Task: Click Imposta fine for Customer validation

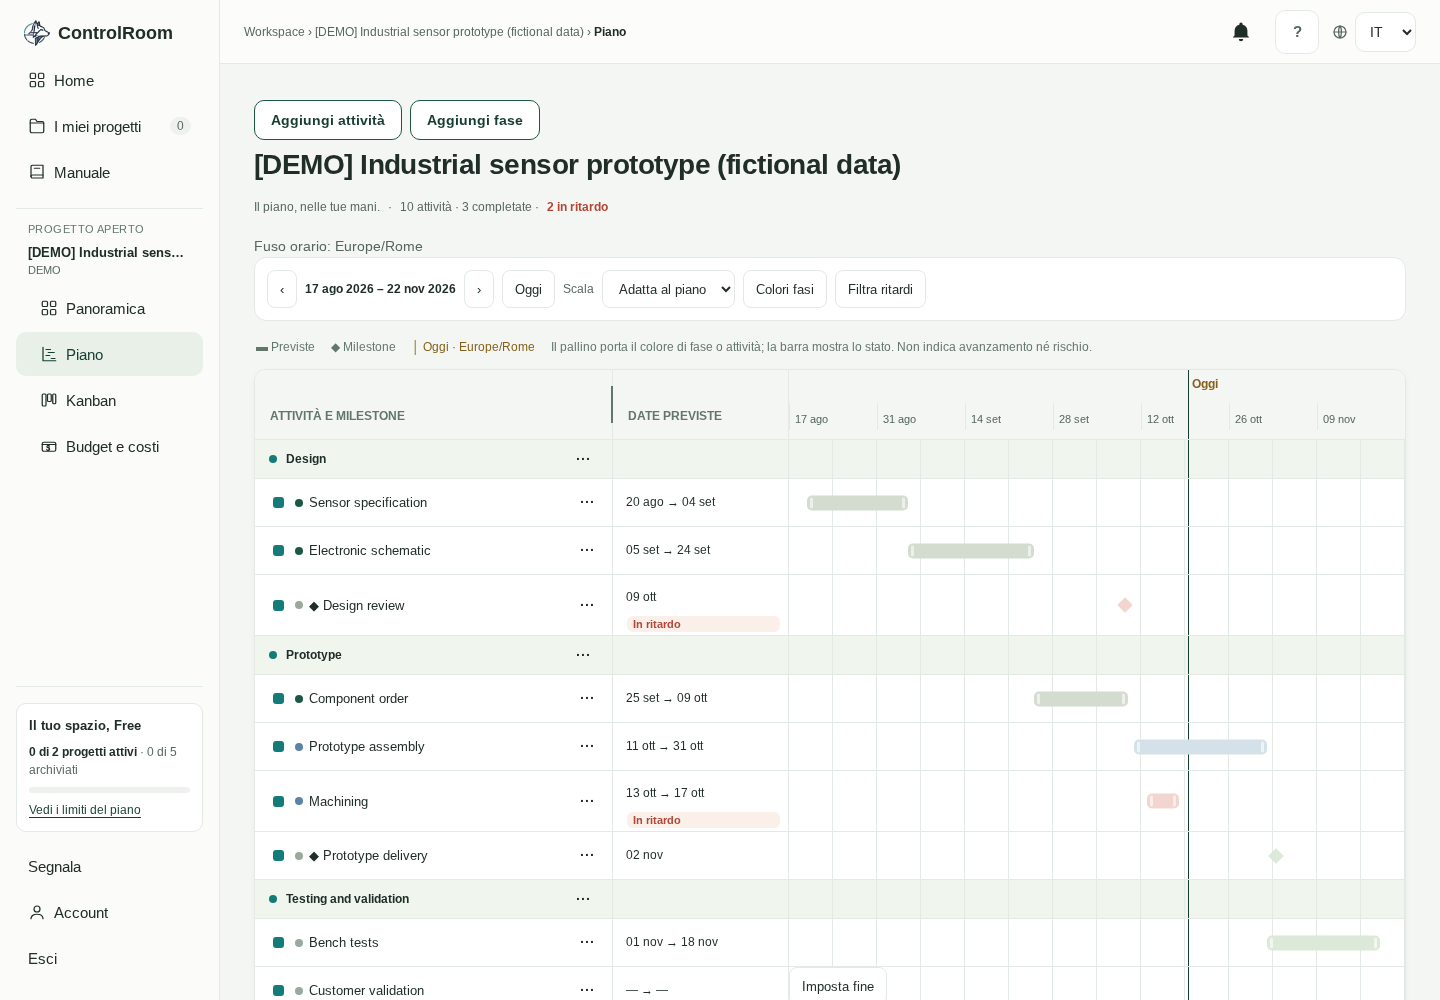Action: pos(838,985)
